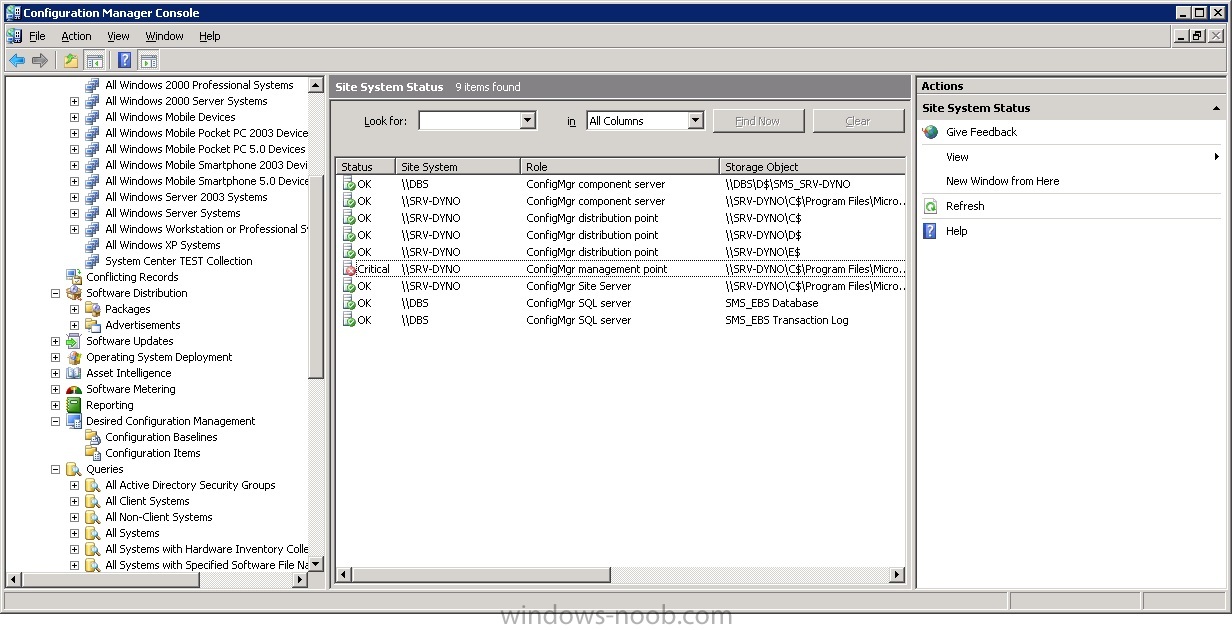The width and height of the screenshot is (1232, 630).
Task: Open the Window menu
Action: 164,36
